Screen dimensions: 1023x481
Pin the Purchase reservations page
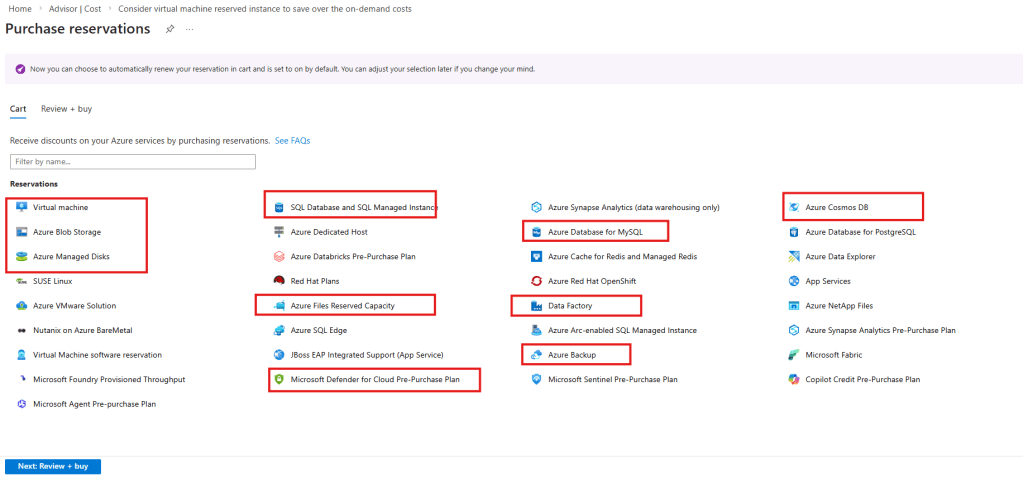click(170, 29)
